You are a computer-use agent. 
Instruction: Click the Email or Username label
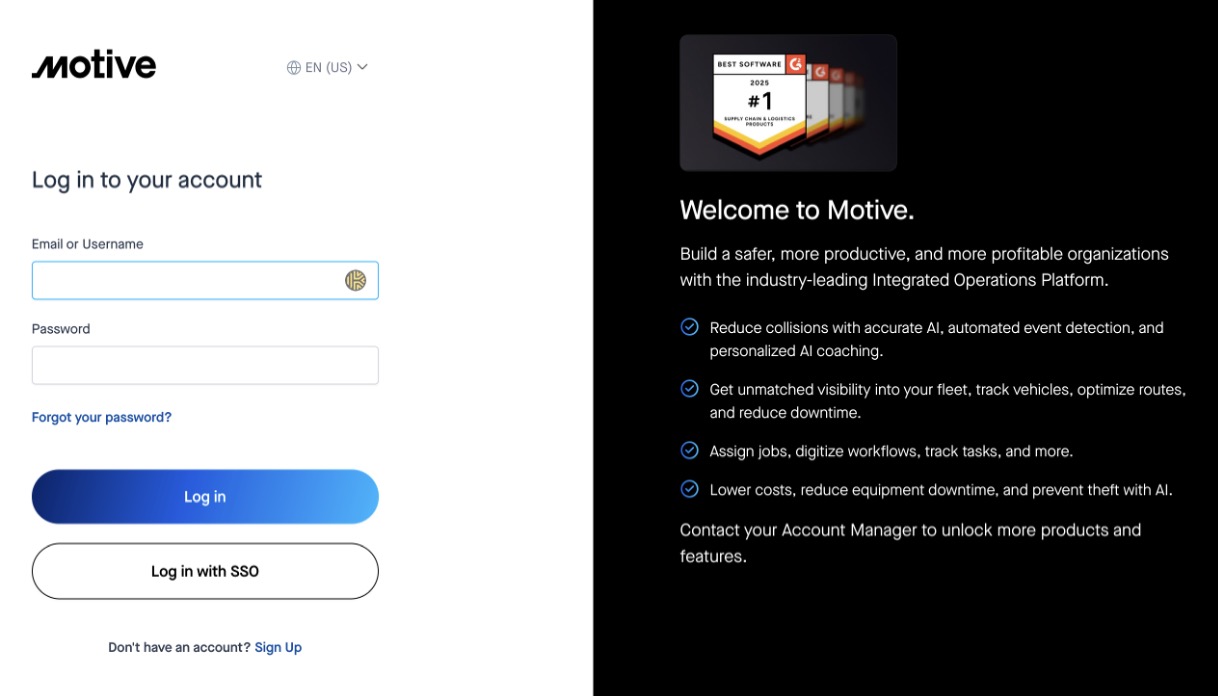tap(88, 244)
